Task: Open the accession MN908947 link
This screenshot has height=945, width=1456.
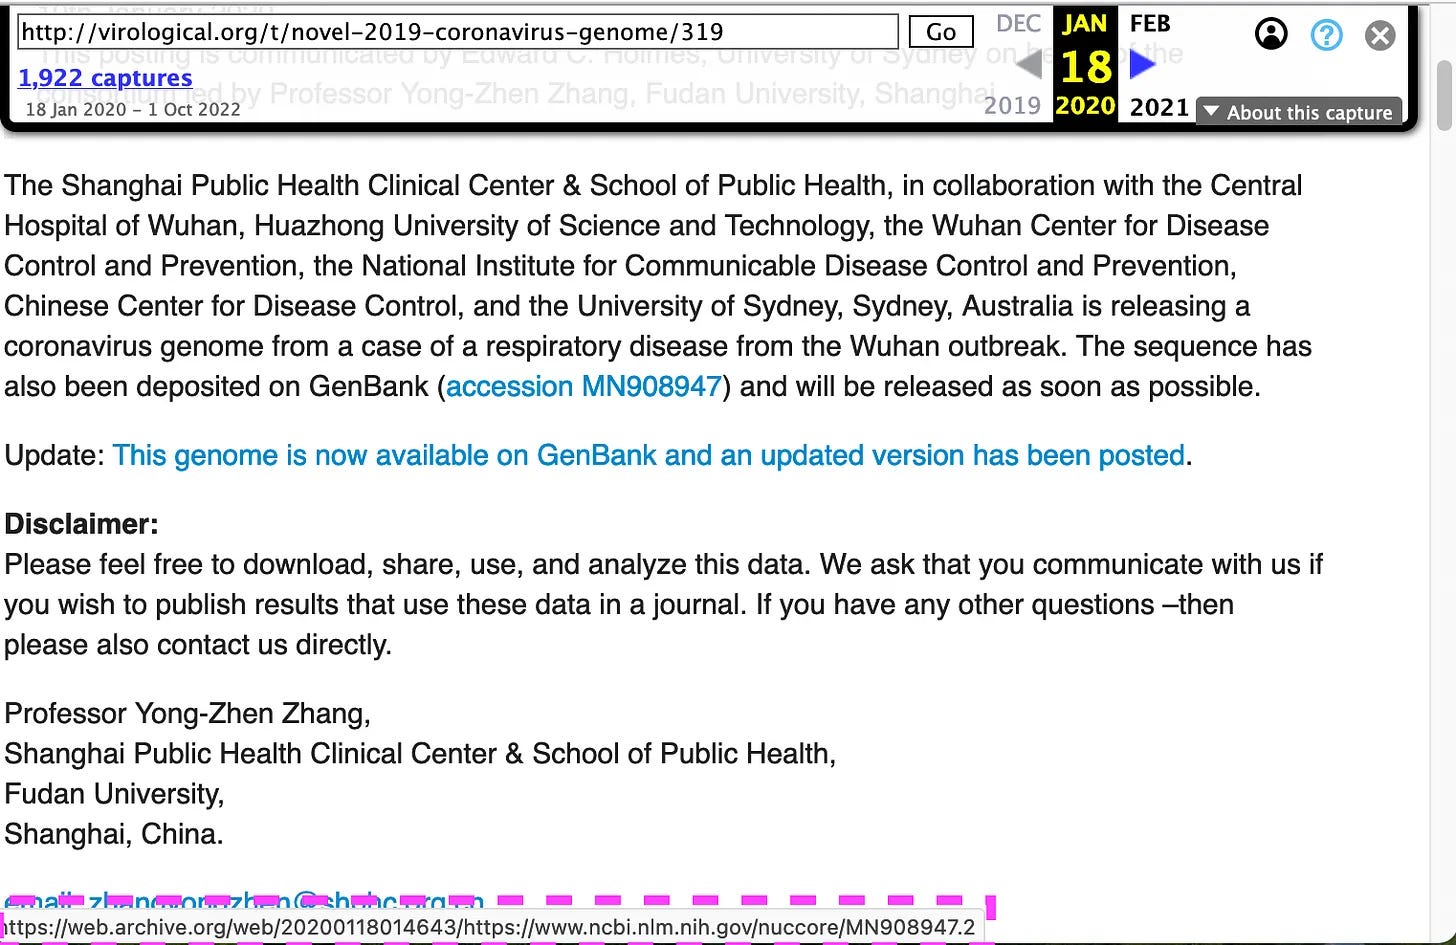Action: click(x=584, y=386)
